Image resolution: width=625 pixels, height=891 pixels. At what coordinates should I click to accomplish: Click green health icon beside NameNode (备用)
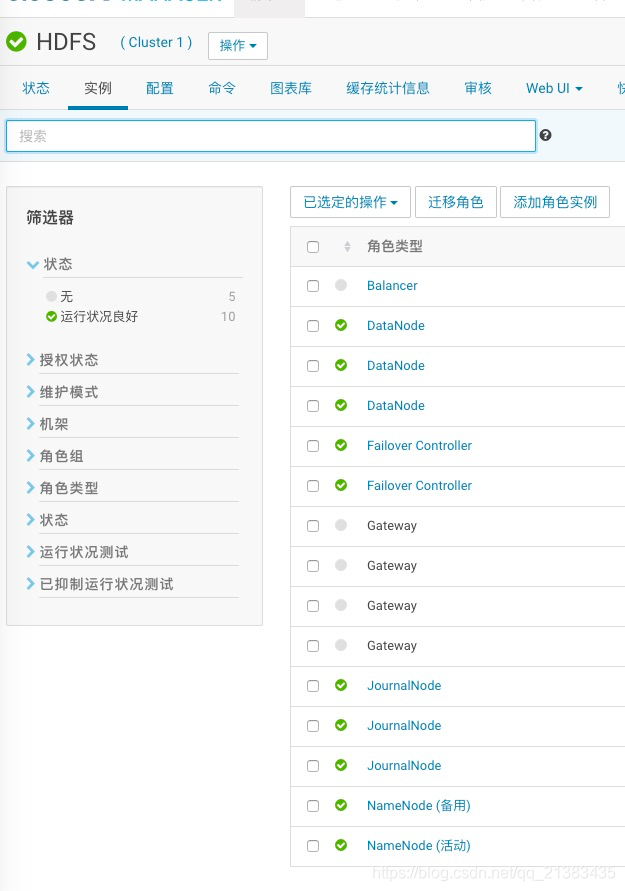click(341, 805)
